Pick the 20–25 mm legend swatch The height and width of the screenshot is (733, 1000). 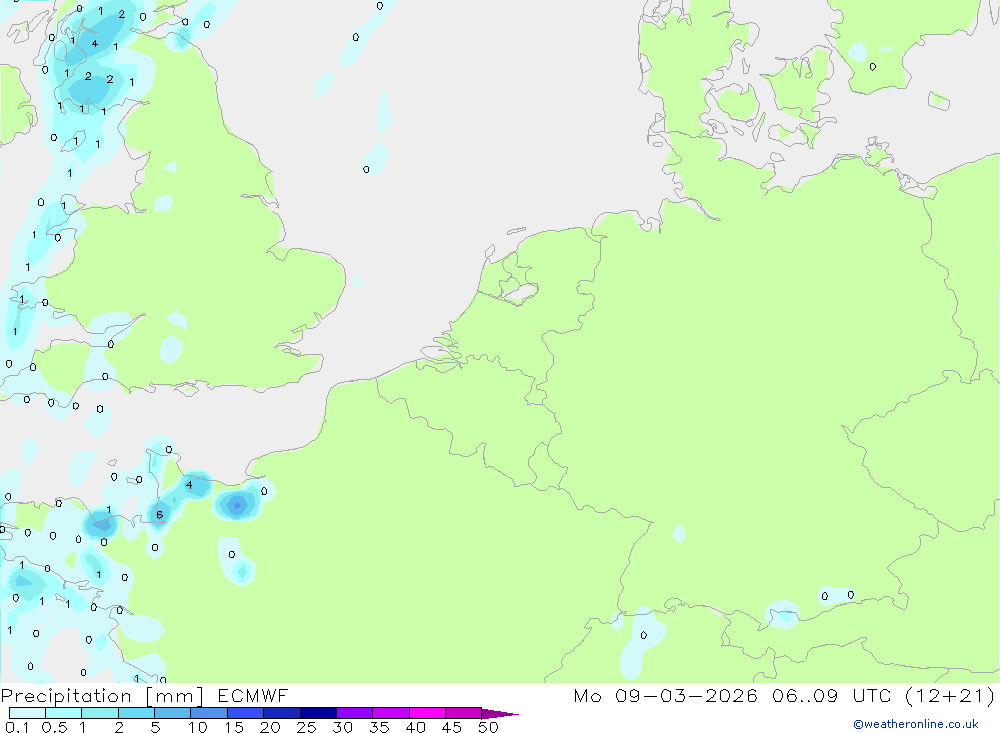(281, 713)
